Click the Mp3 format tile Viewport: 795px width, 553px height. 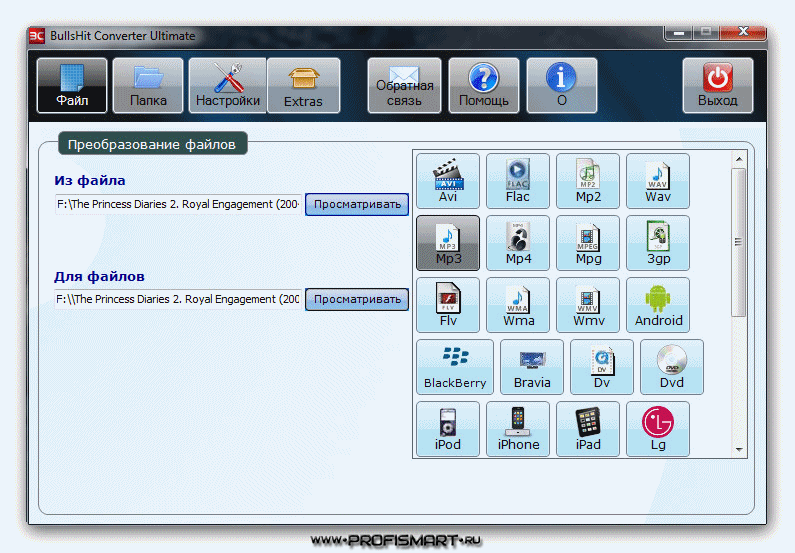pos(448,243)
